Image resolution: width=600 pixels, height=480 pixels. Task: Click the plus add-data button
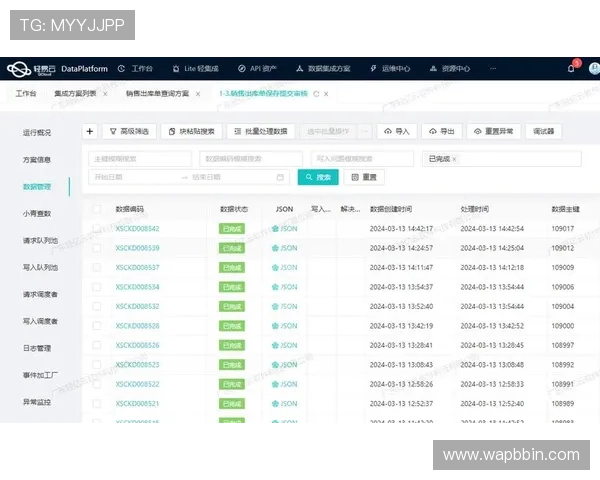tap(90, 131)
